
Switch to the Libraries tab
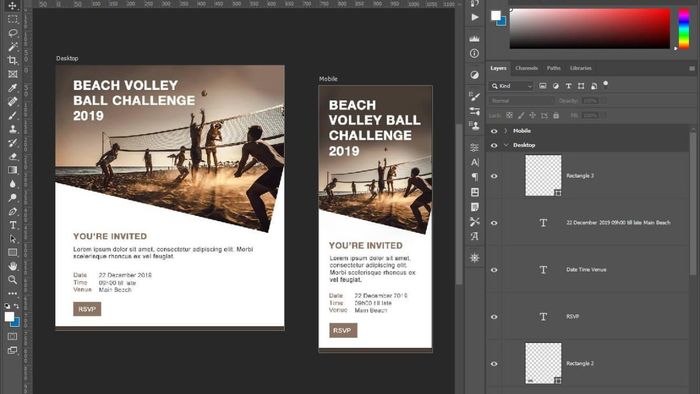coord(580,68)
